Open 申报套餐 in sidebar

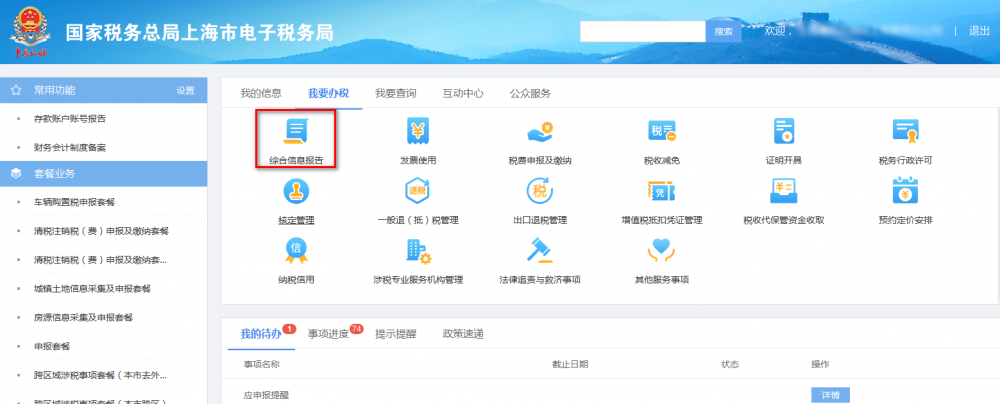tap(52, 347)
